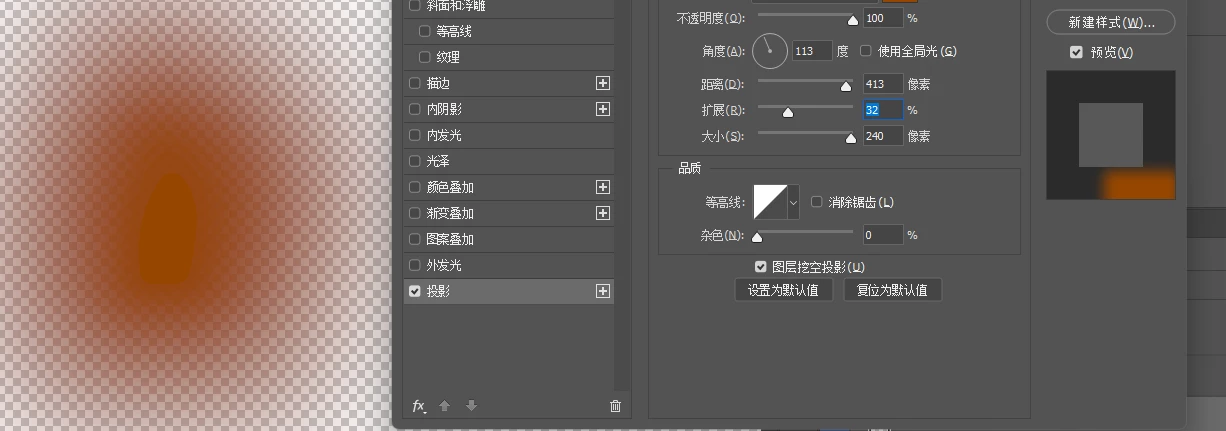Screen dimensions: 1226x431
Task: Click the 角度 angle dial
Action: tap(769, 51)
